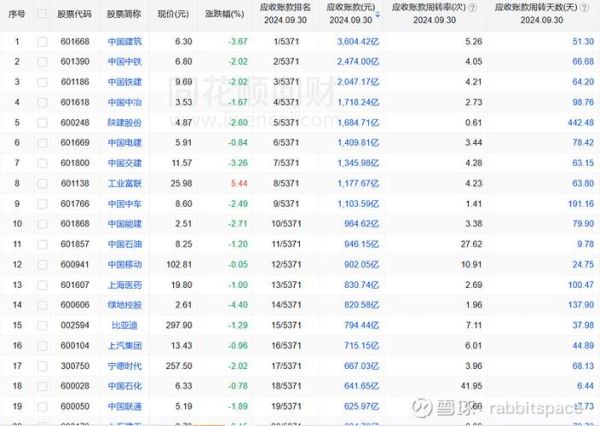The image size is (600, 426).
Task: Open stock link 中国中冶
Action: pyautogui.click(x=125, y=102)
